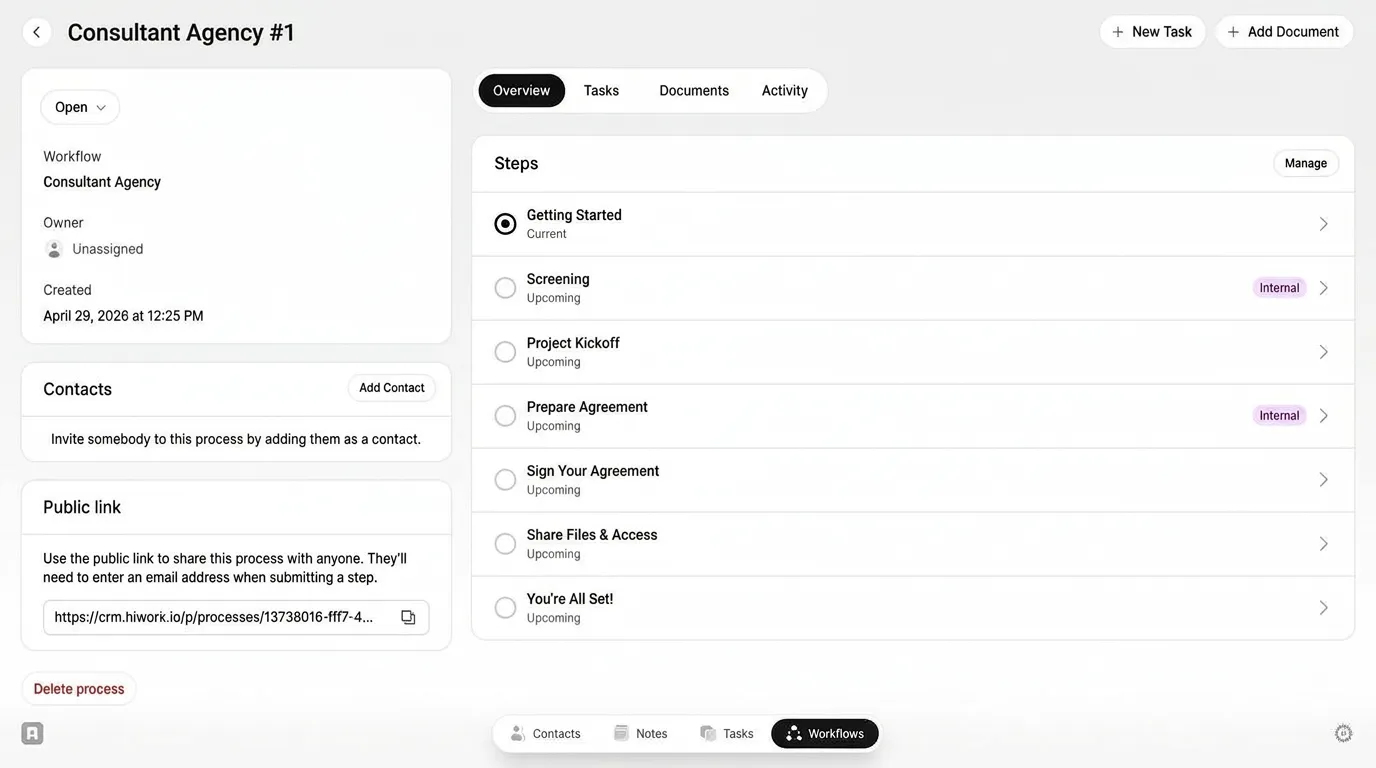1376x768 pixels.
Task: Click Tasks icon in bottom navigation bar
Action: click(708, 733)
